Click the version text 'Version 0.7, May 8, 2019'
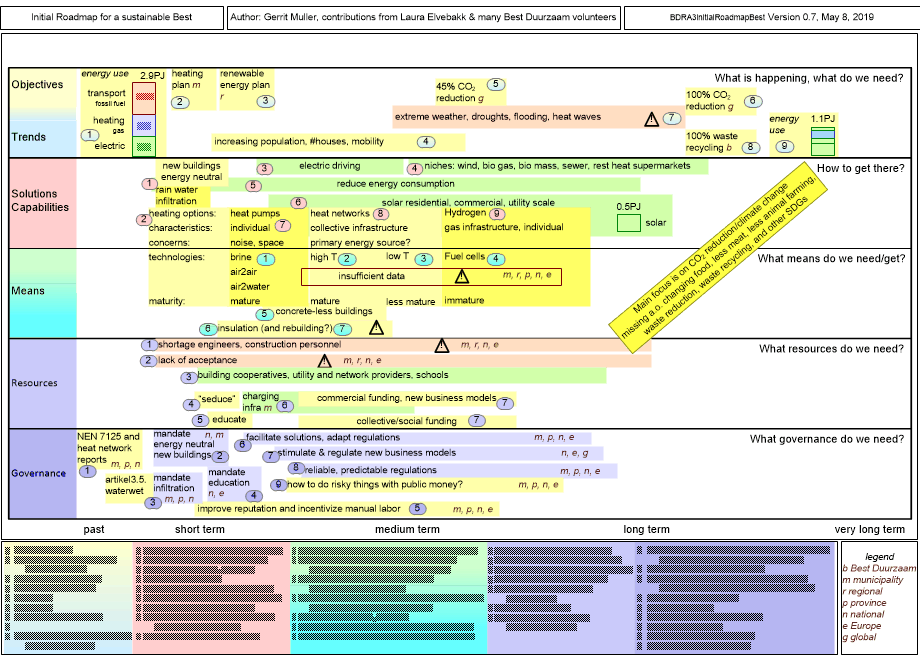 (x=821, y=17)
